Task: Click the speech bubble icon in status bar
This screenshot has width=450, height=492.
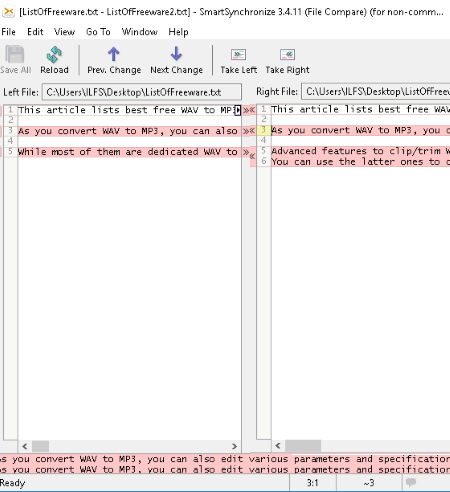Action: pos(411,482)
